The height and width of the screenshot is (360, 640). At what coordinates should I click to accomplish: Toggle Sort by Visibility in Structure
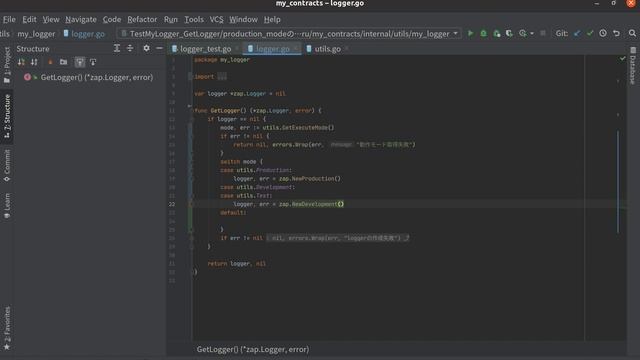21,62
